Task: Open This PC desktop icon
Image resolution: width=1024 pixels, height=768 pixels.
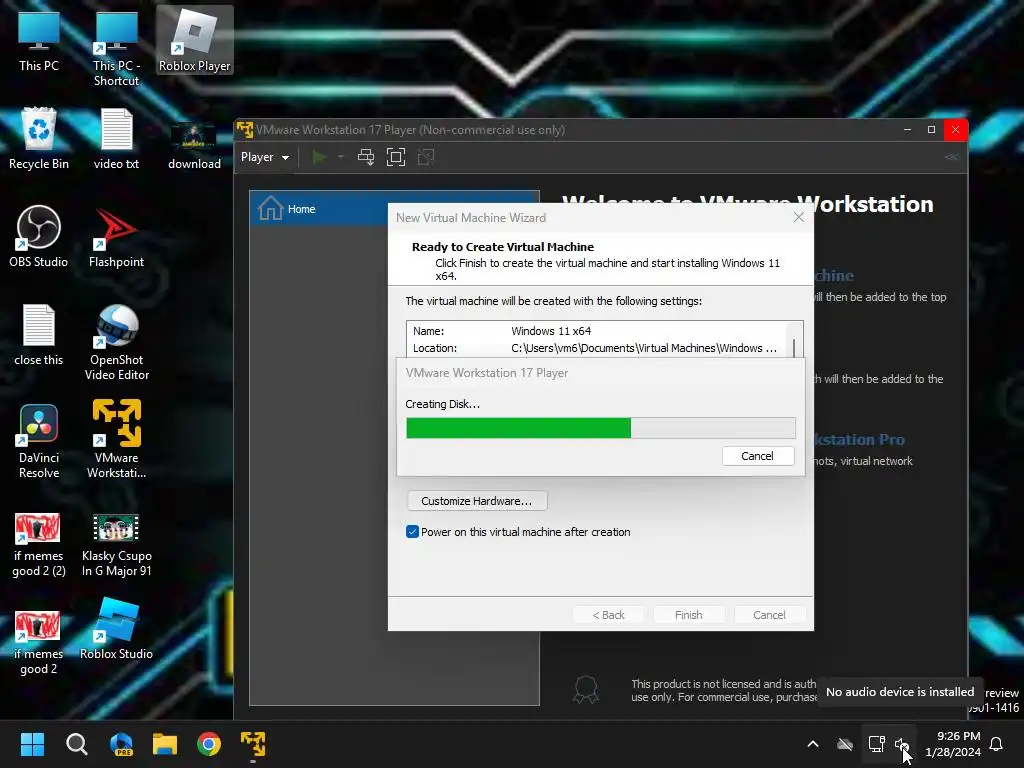Action: coord(39,42)
